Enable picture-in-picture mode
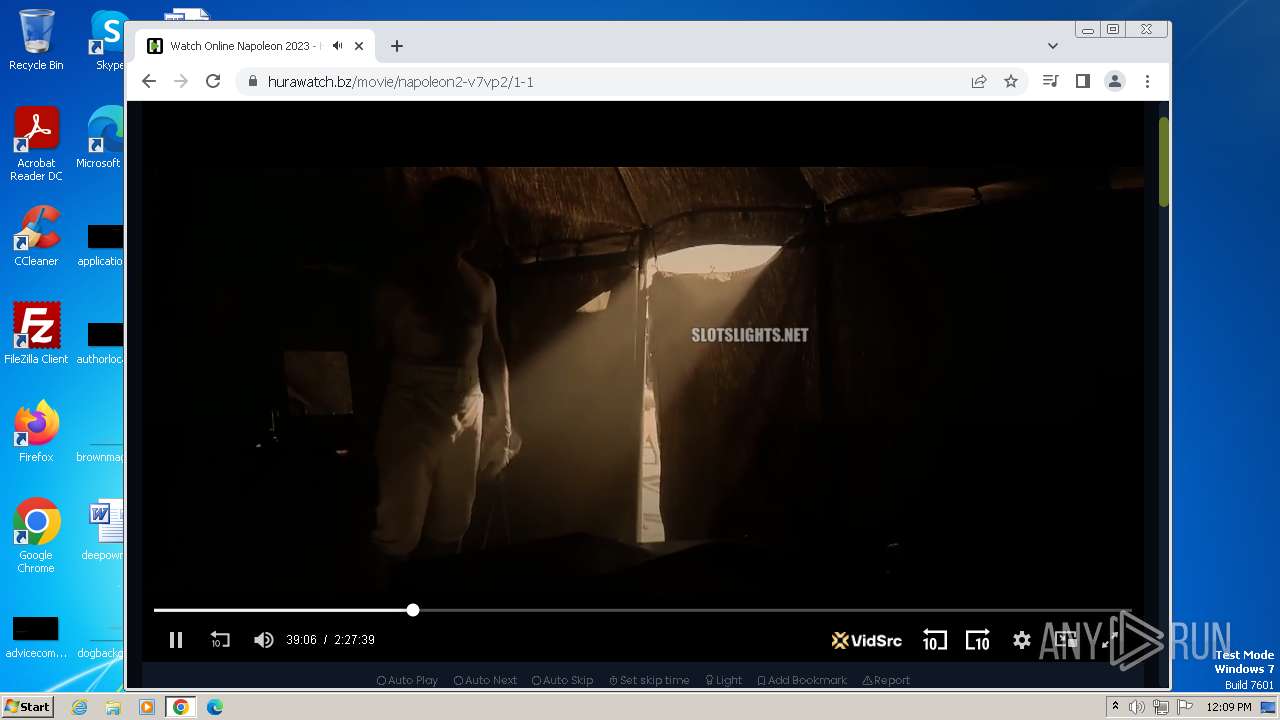The image size is (1280, 720). click(x=1066, y=640)
